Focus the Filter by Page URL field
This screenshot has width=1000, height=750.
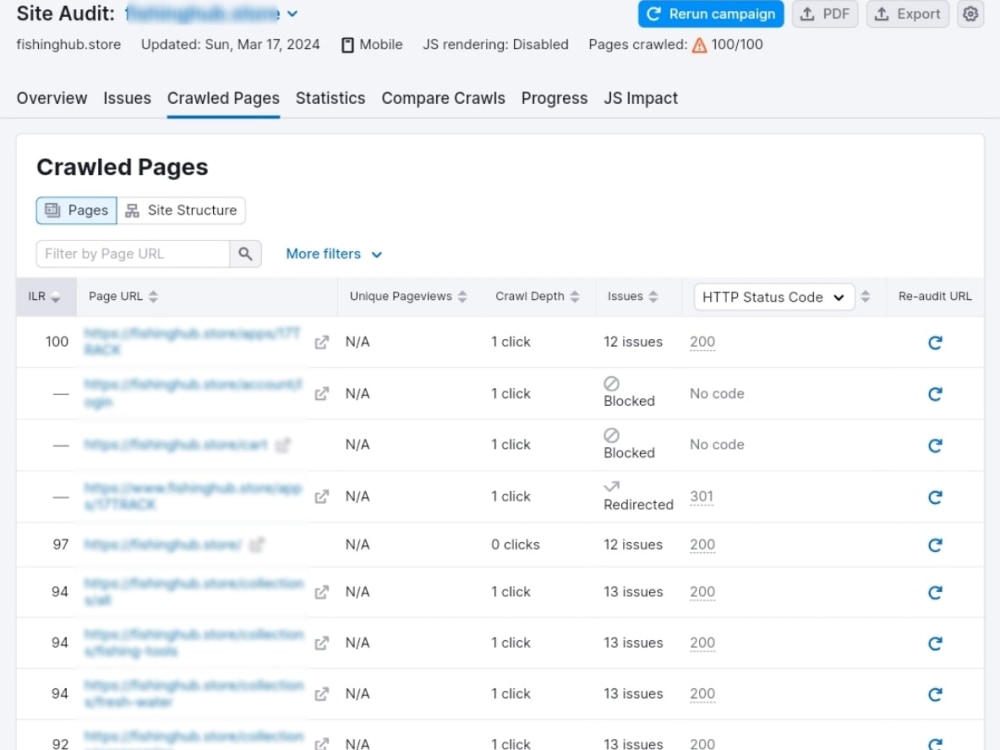pos(133,254)
